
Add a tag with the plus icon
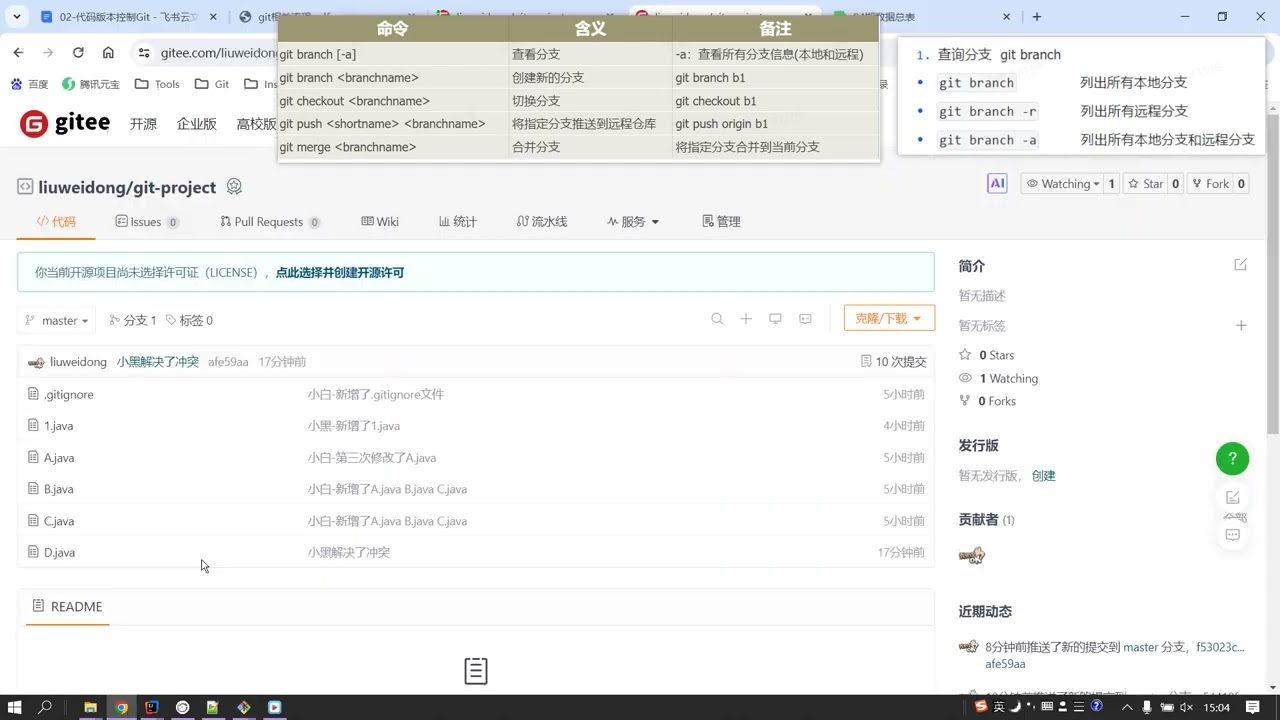tap(1241, 325)
